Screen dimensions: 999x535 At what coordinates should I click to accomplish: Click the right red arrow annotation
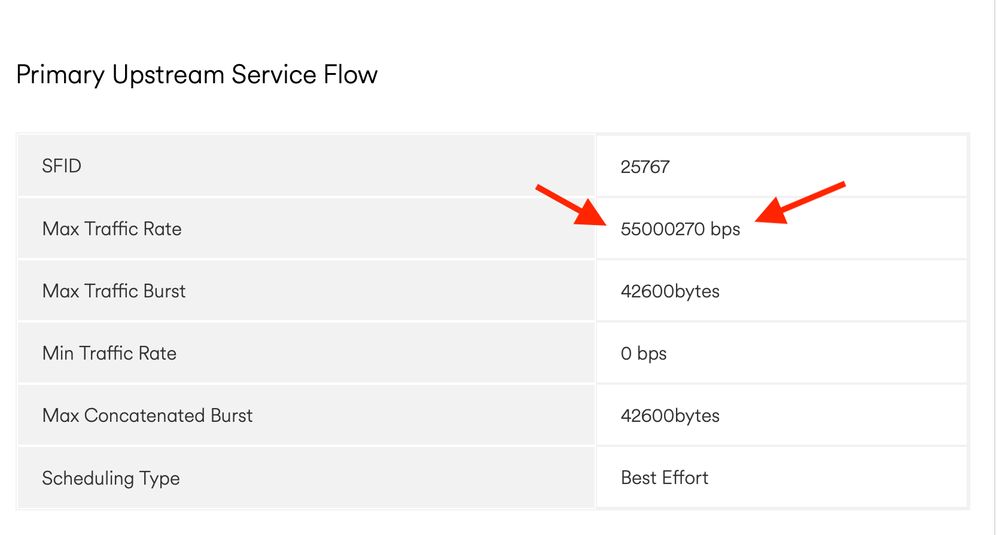(801, 203)
